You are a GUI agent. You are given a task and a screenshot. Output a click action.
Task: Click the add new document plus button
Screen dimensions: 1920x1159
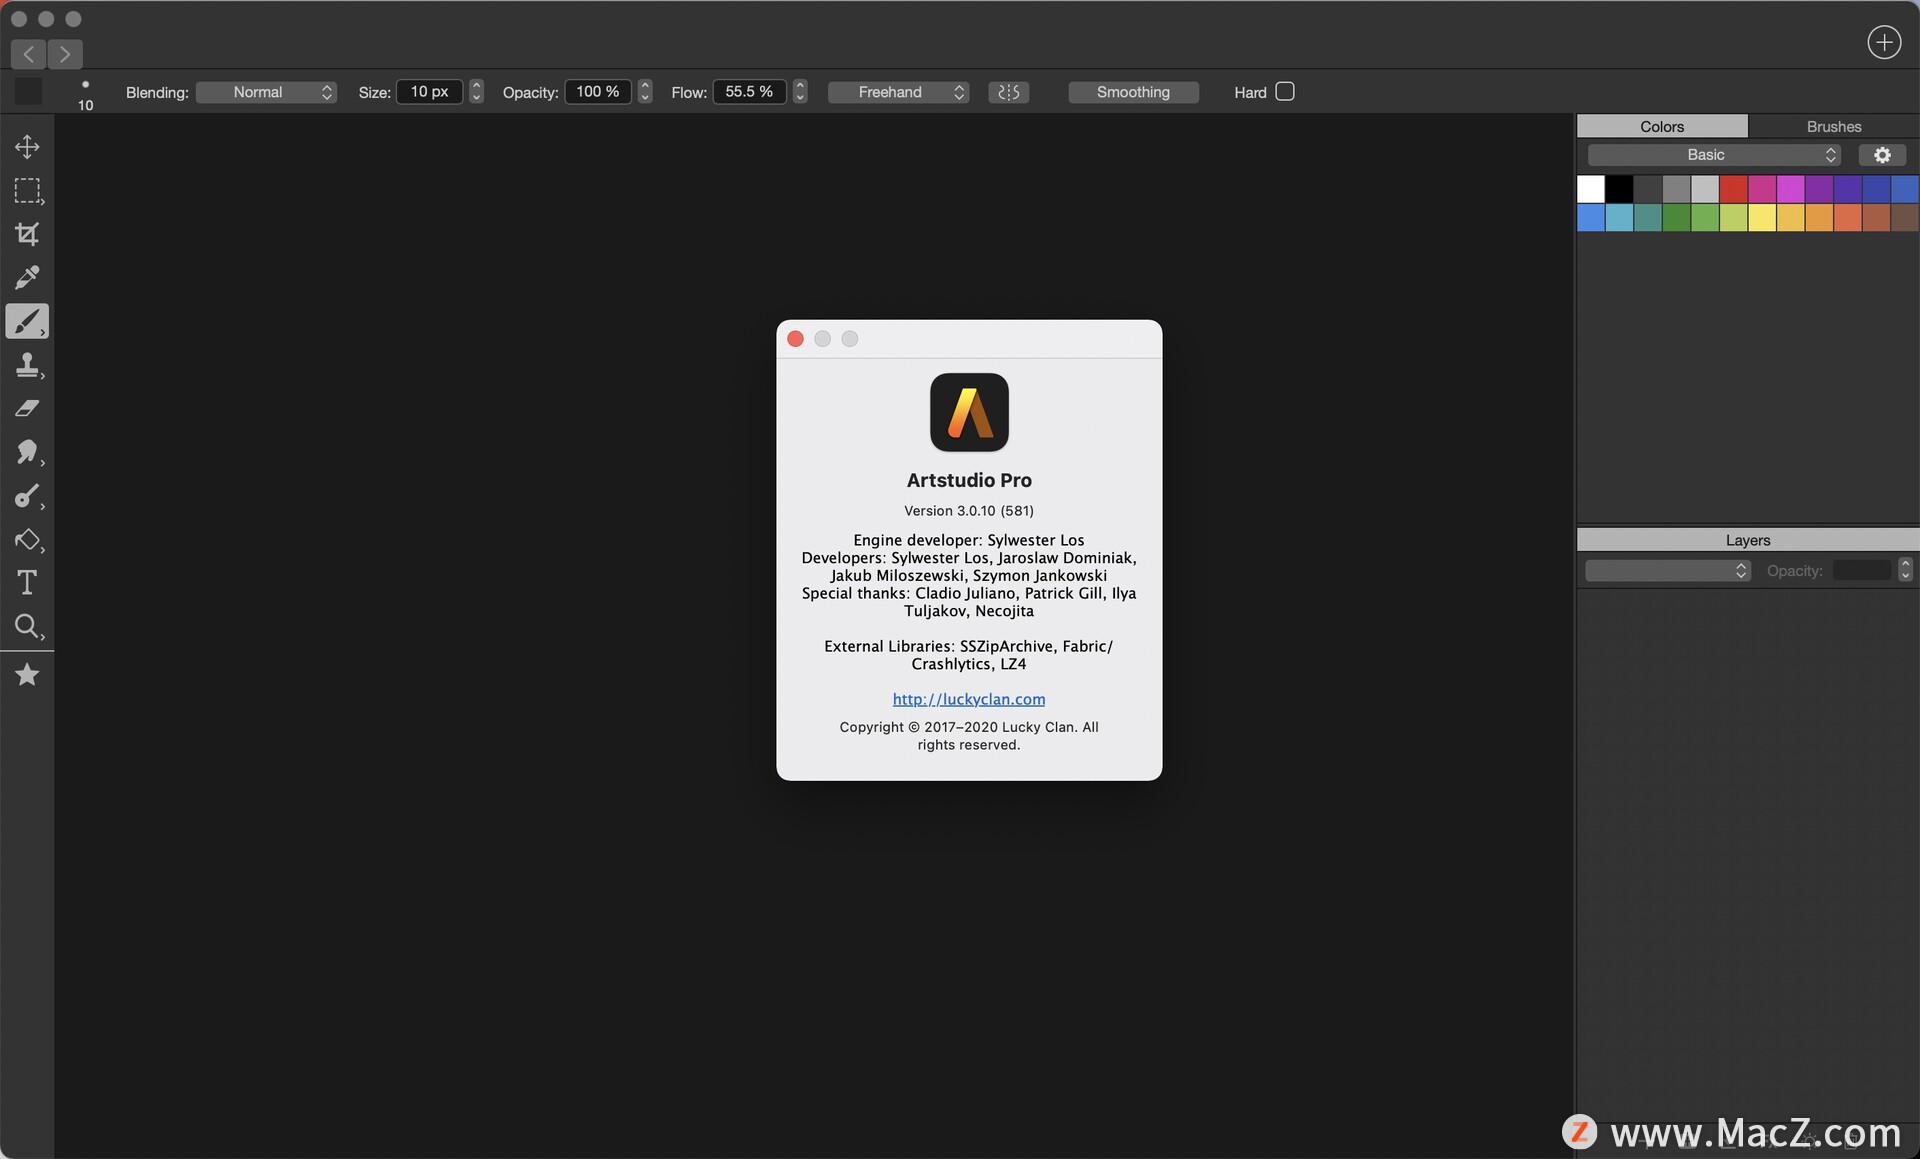1884,42
